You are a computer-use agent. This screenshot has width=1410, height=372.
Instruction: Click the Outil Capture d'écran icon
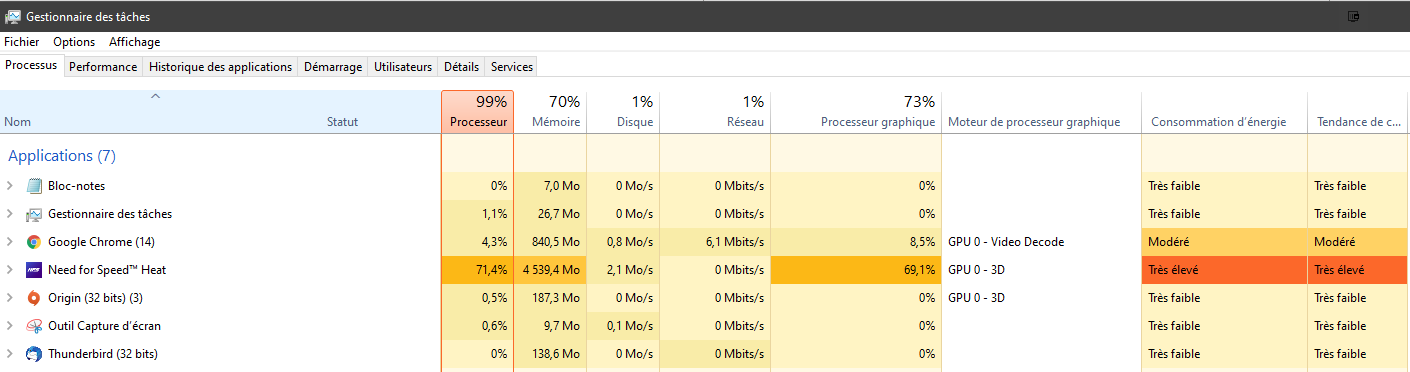pos(34,326)
